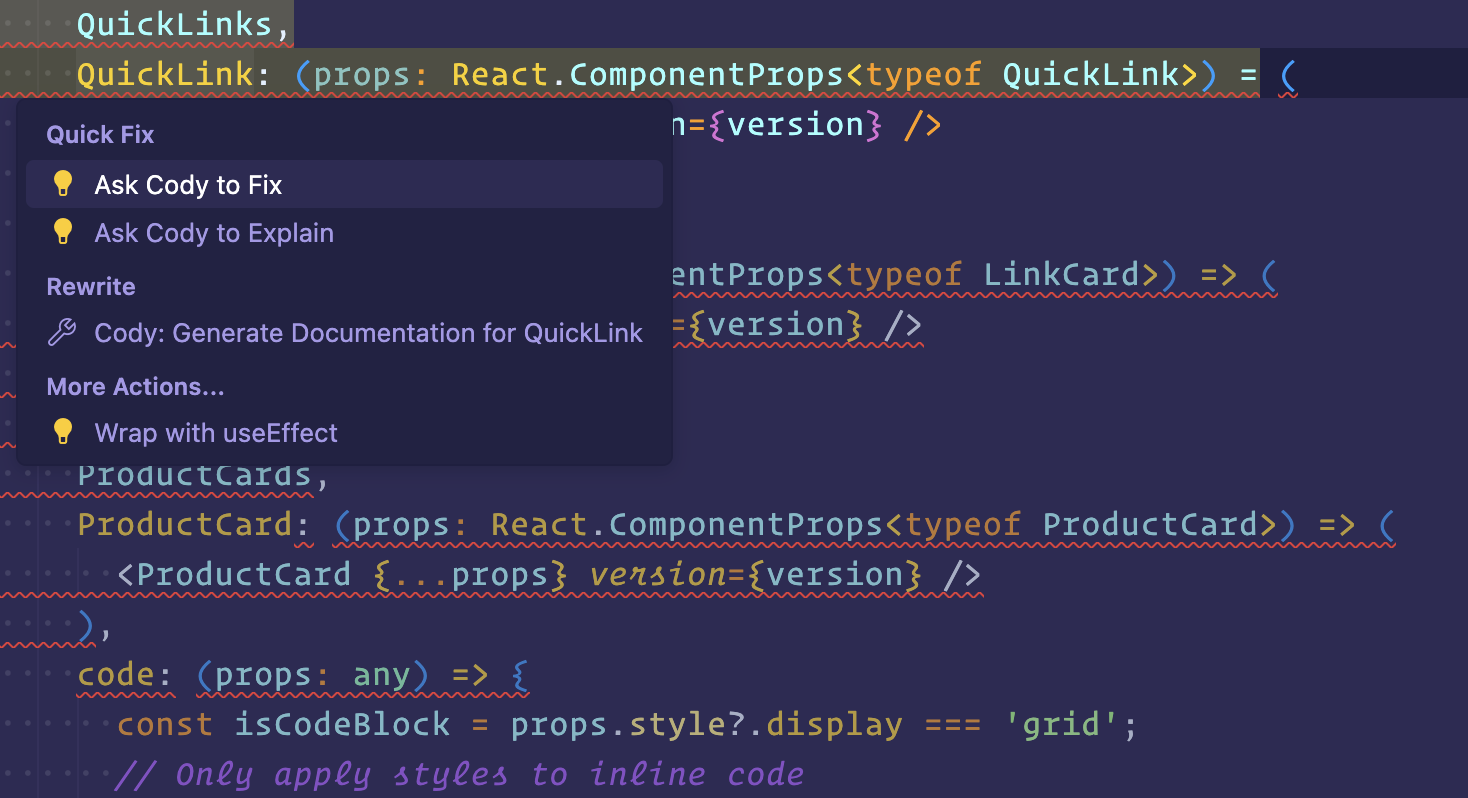The width and height of the screenshot is (1468, 798).
Task: Click the code: property name
Action: (126, 674)
